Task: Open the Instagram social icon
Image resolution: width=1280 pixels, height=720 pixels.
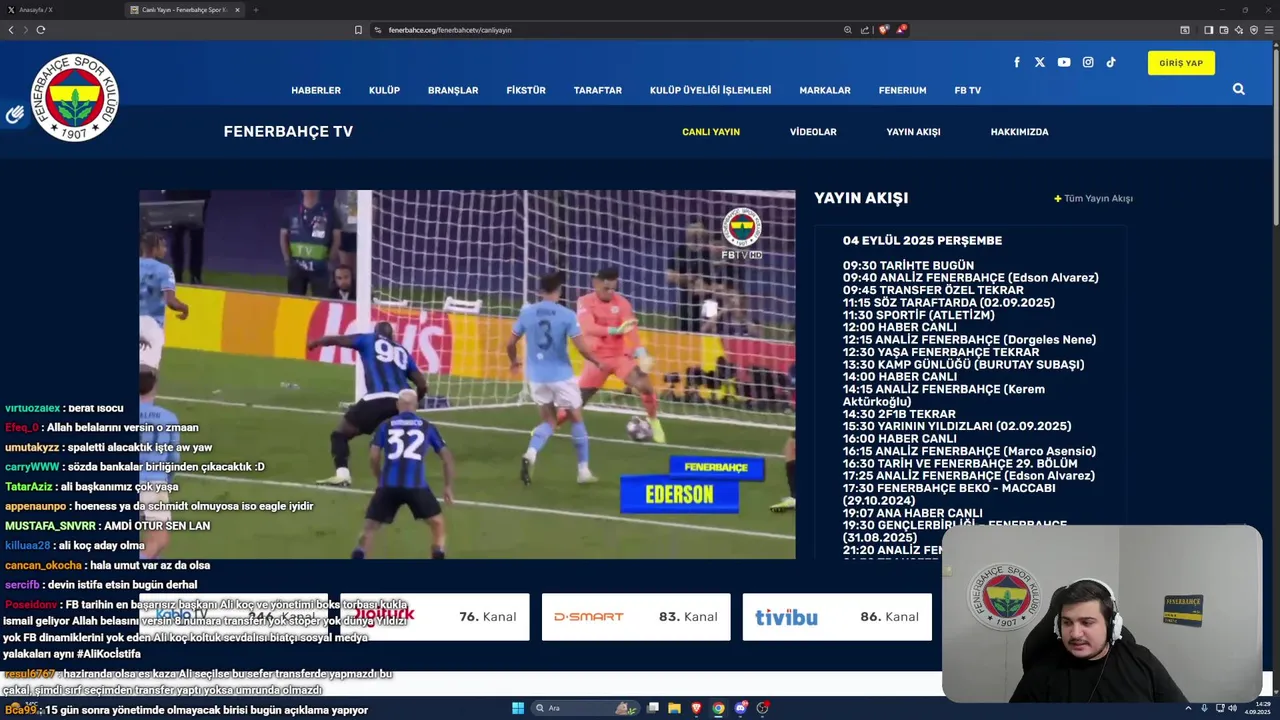Action: [1088, 62]
